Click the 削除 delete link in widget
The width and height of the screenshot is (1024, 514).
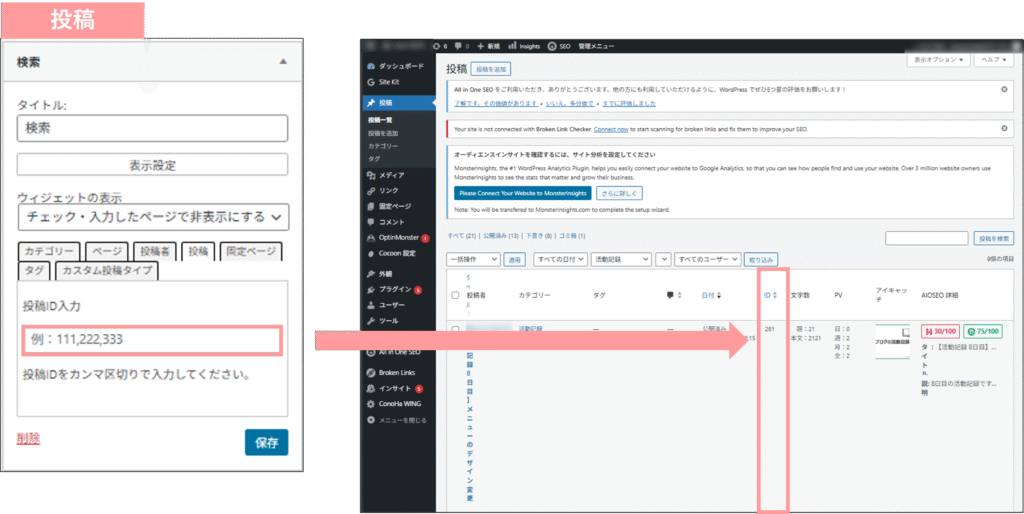29,439
